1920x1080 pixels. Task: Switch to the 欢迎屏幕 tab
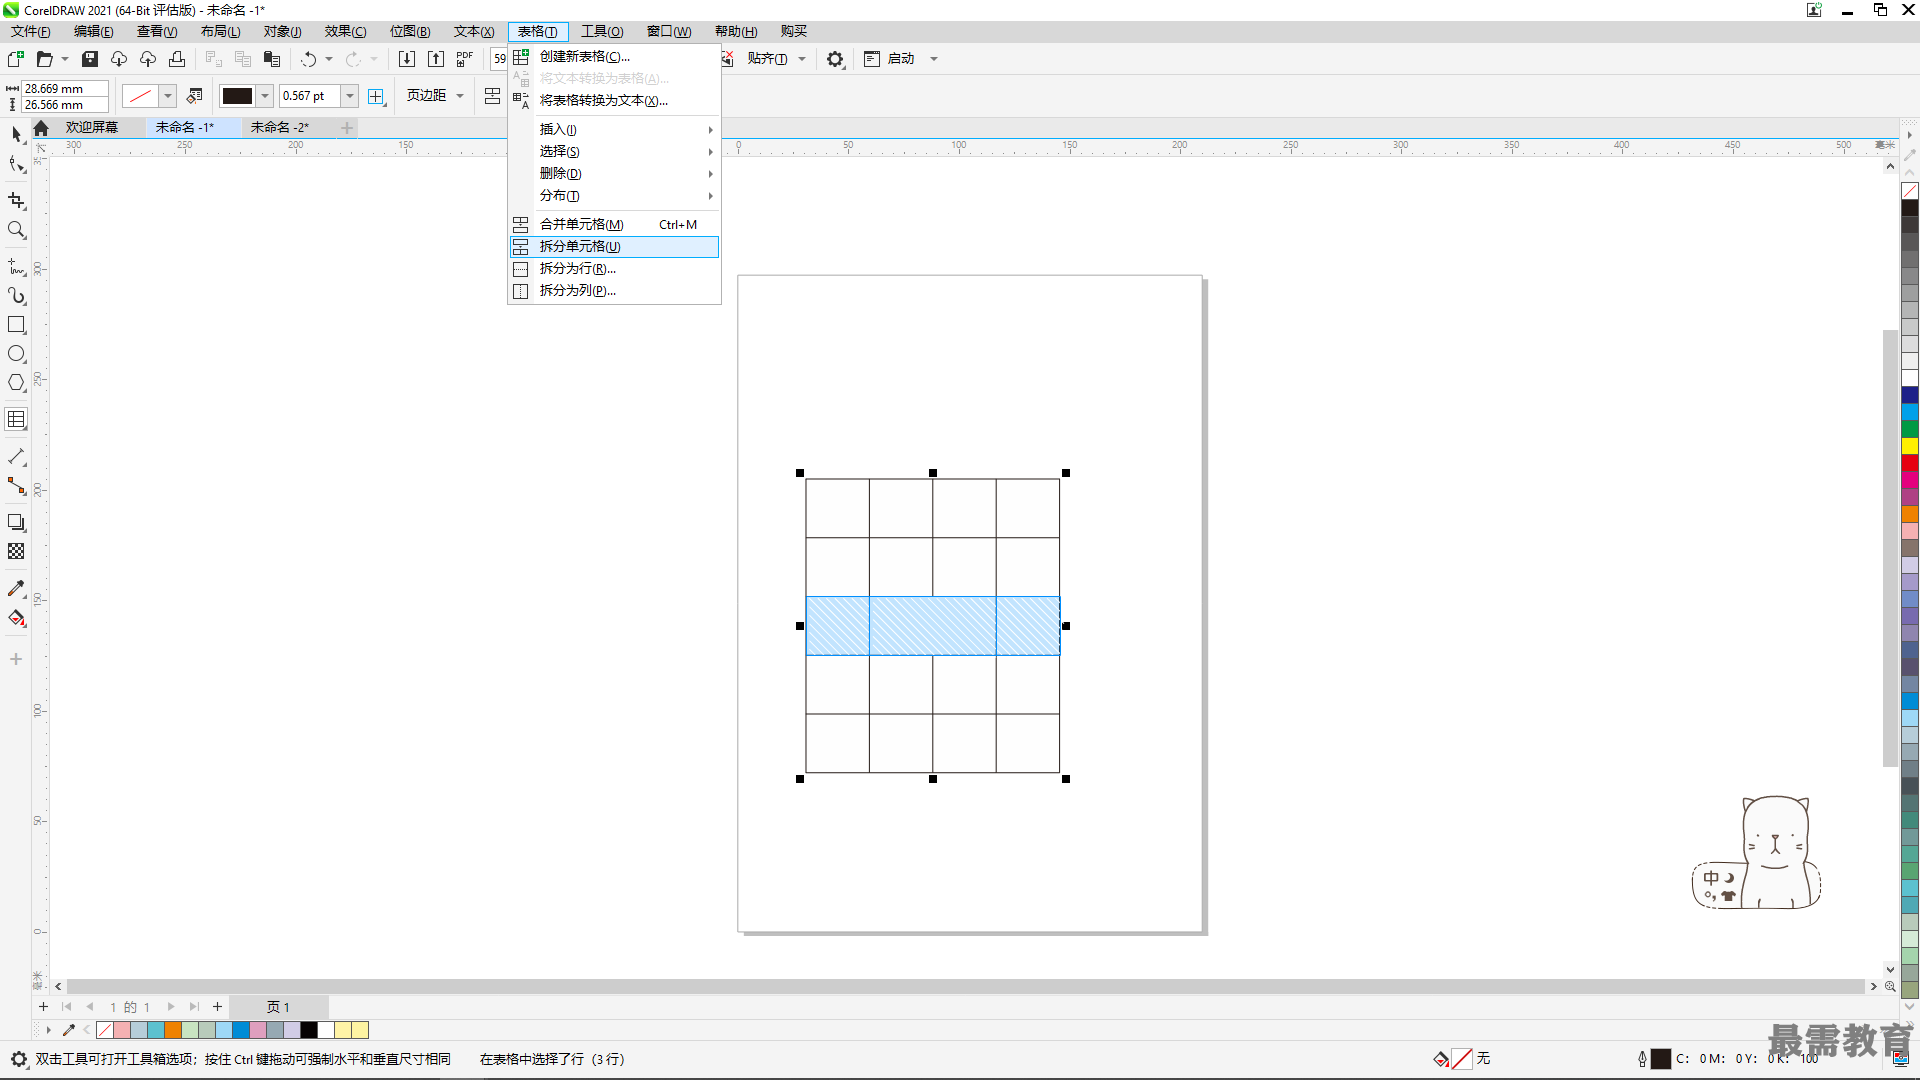(x=92, y=128)
